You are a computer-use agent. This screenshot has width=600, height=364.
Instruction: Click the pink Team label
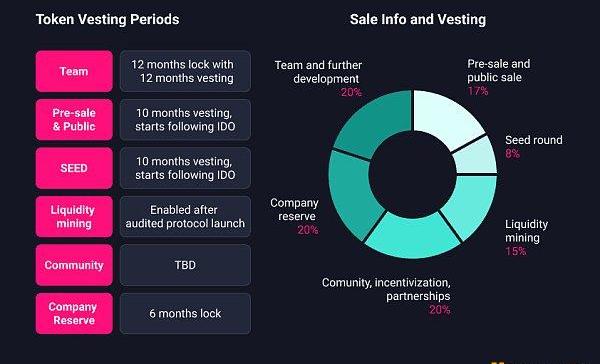[74, 71]
